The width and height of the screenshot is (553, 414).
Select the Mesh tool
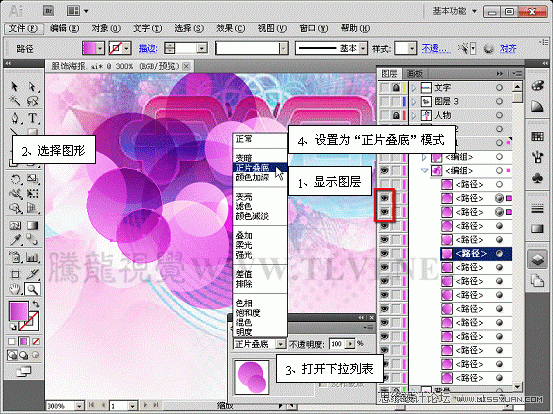click(15, 225)
